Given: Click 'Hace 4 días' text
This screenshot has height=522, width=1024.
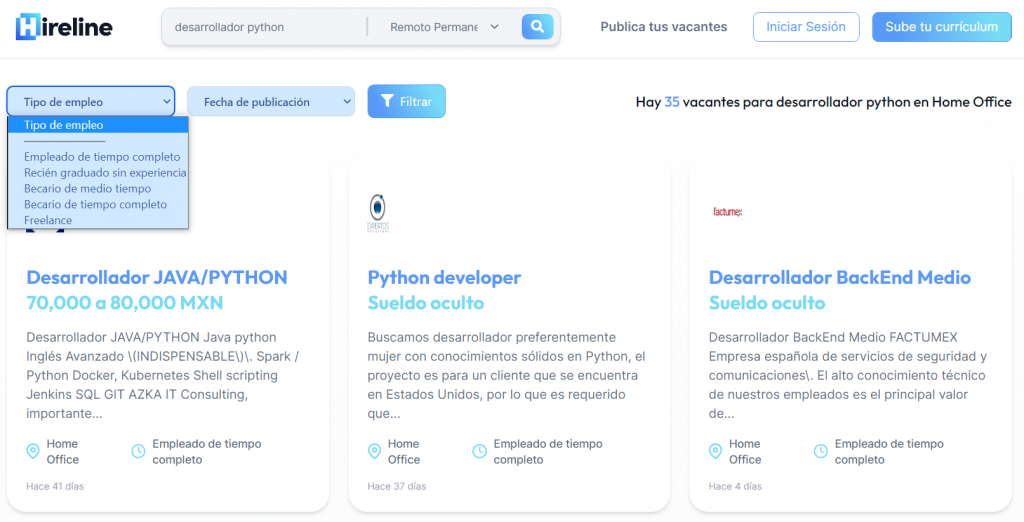Looking at the screenshot, I should tap(735, 486).
